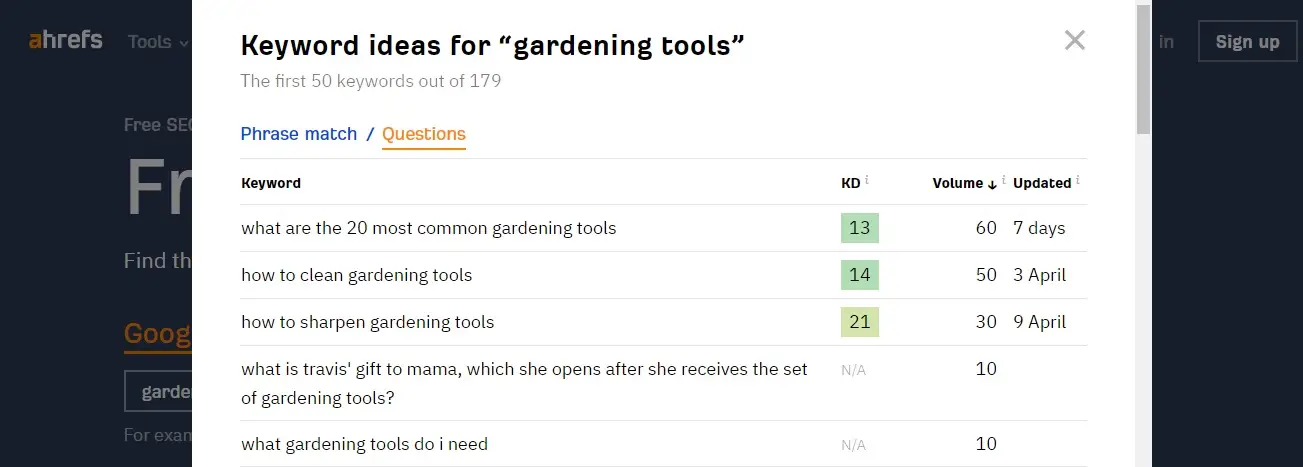Image resolution: width=1303 pixels, height=467 pixels.
Task: Select keyword 'how to sharpen gardening tools'
Action: (x=368, y=322)
